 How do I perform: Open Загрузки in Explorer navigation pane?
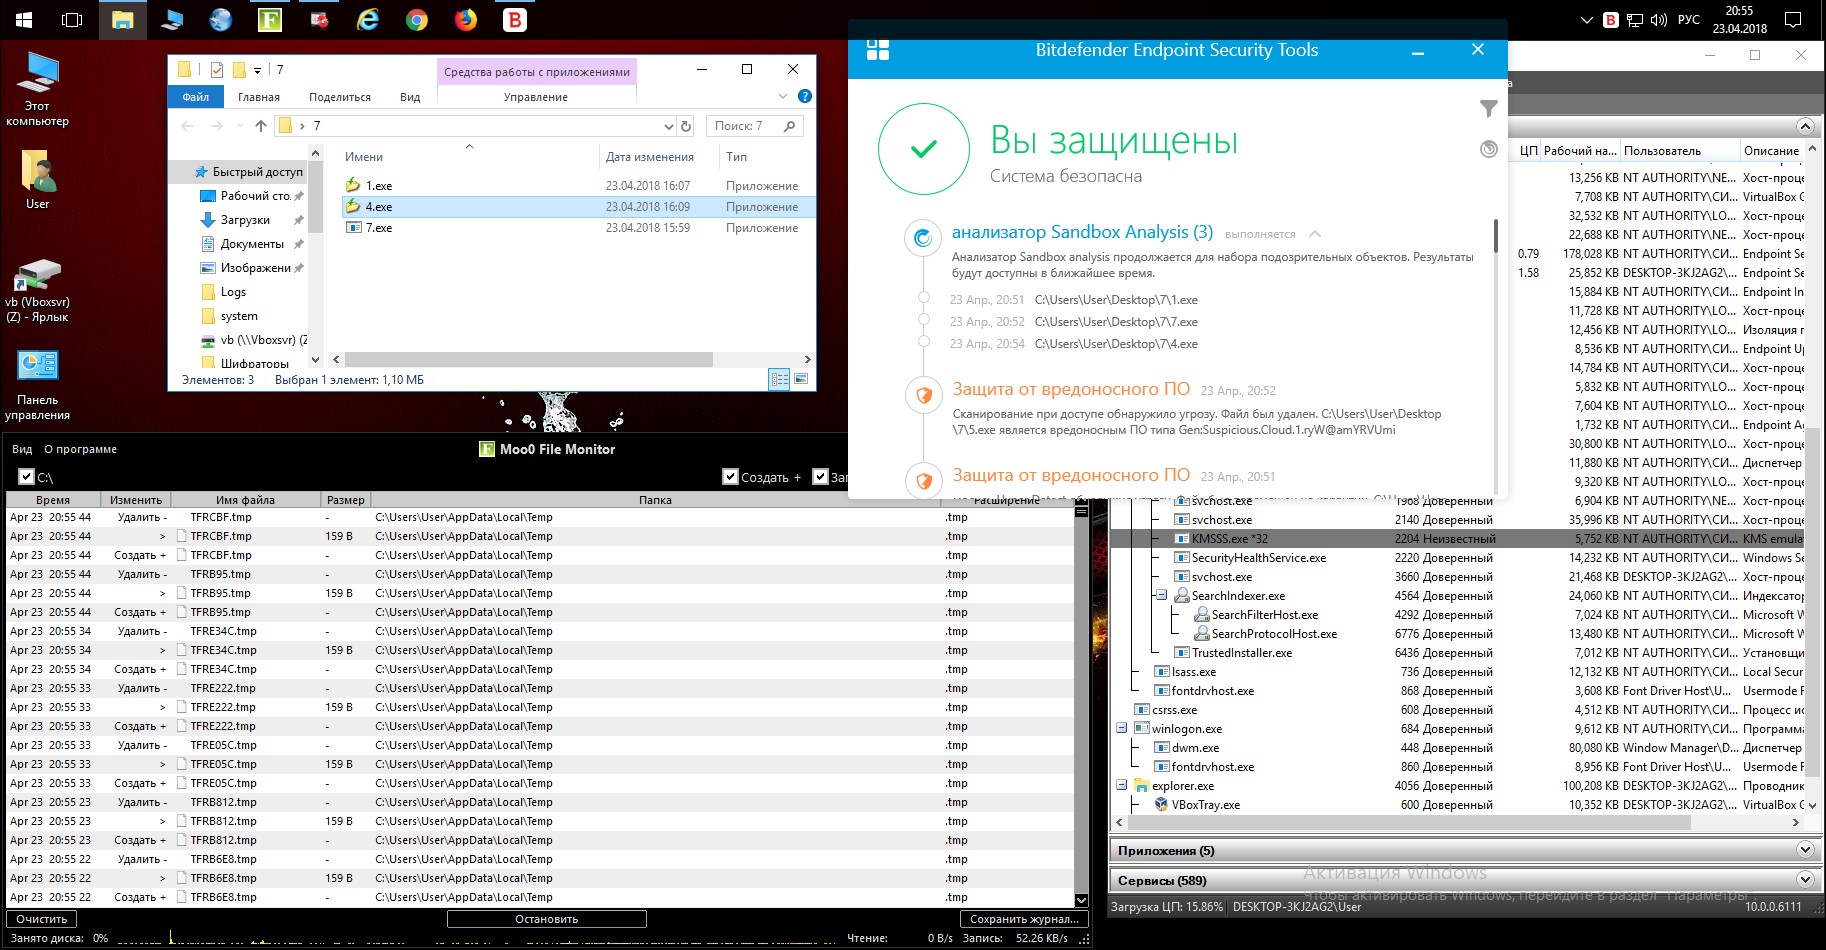pyautogui.click(x=244, y=220)
